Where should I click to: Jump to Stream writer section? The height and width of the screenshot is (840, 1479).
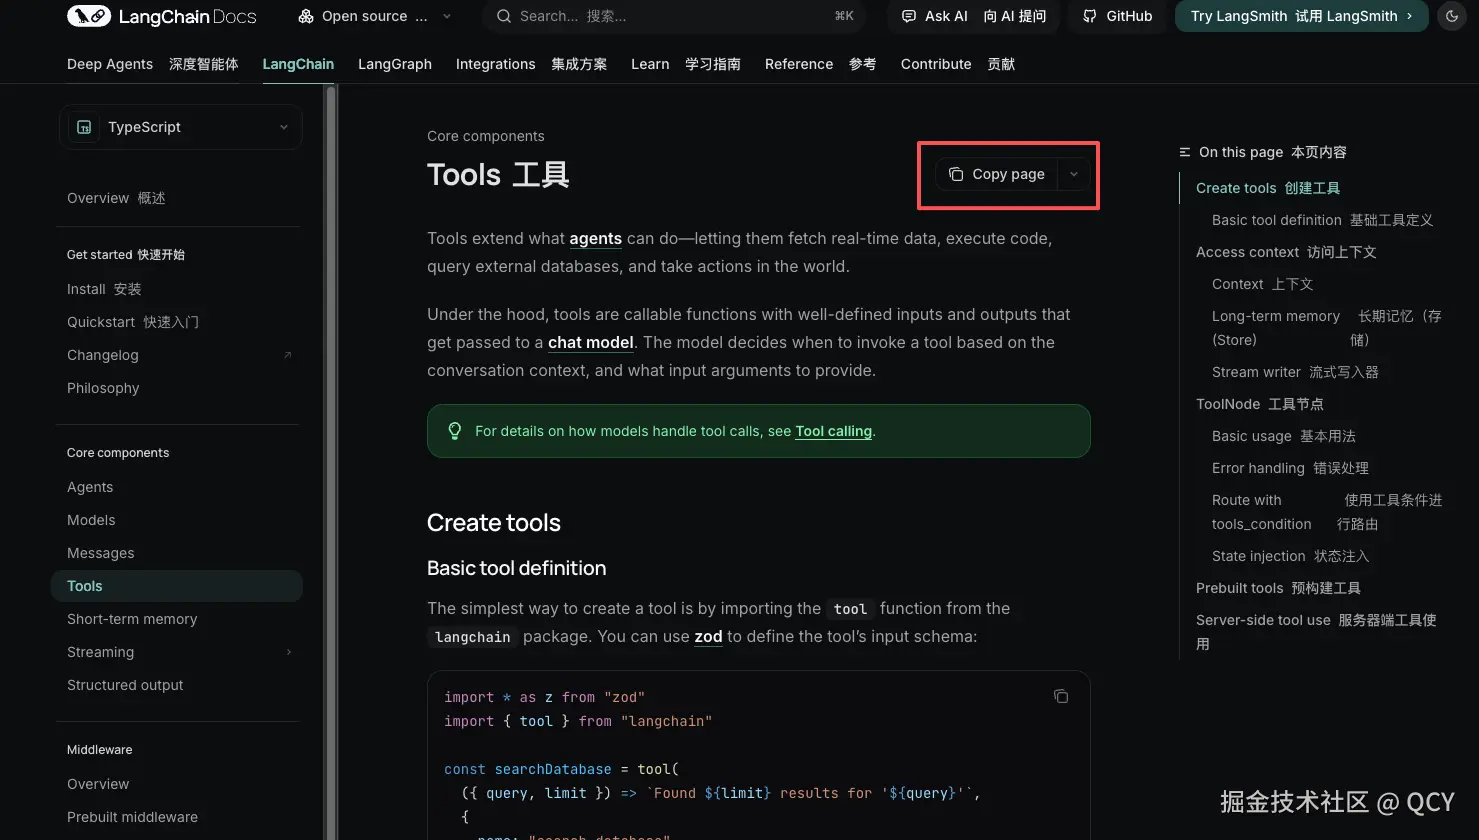(x=1295, y=372)
